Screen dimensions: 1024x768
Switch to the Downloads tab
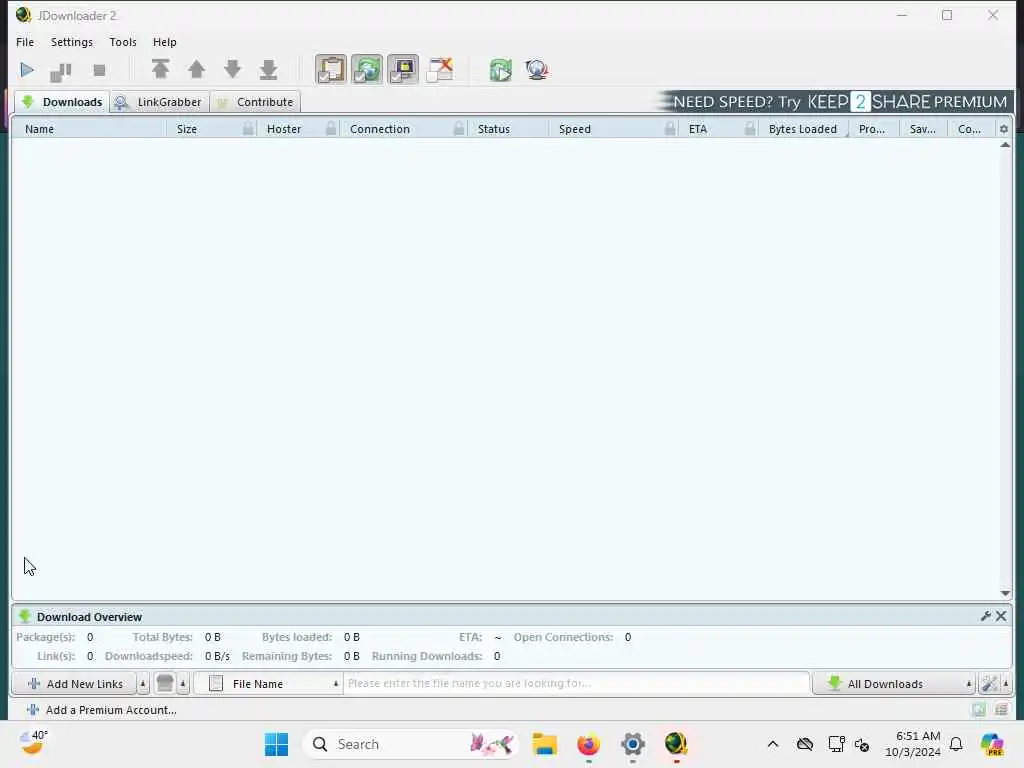pos(62,102)
